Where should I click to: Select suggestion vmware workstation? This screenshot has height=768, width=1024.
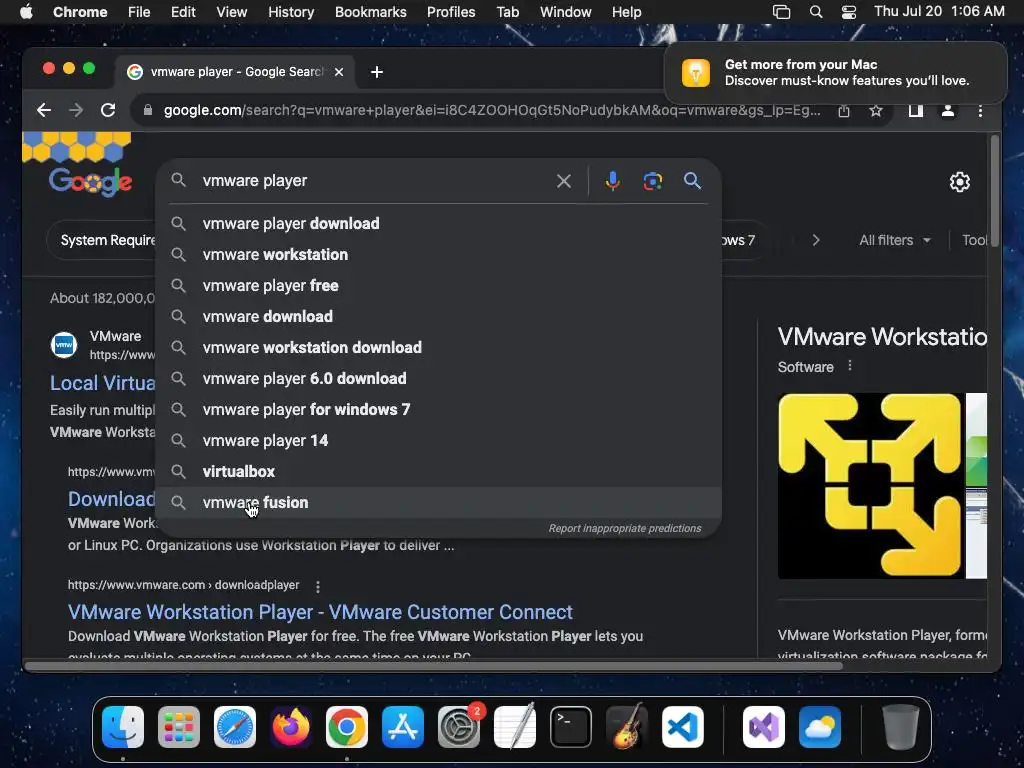pos(438,255)
